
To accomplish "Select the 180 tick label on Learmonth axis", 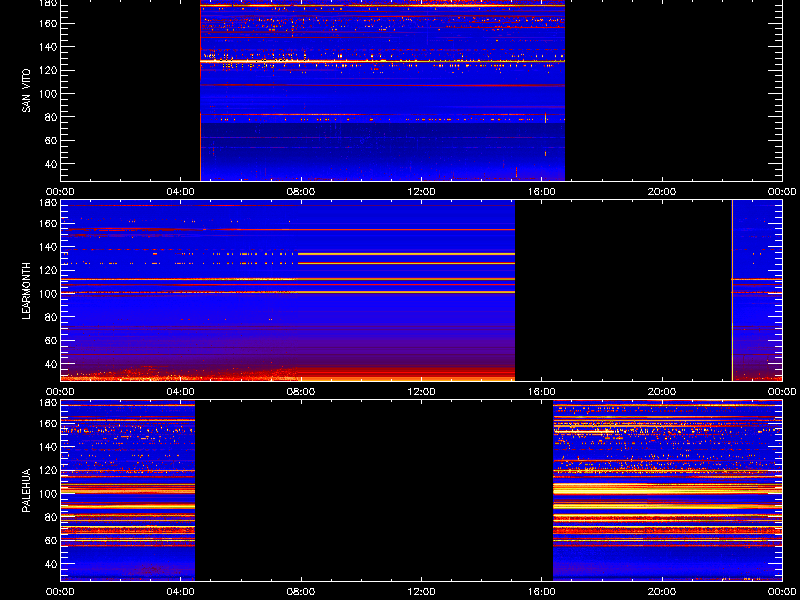I will 48,202.
